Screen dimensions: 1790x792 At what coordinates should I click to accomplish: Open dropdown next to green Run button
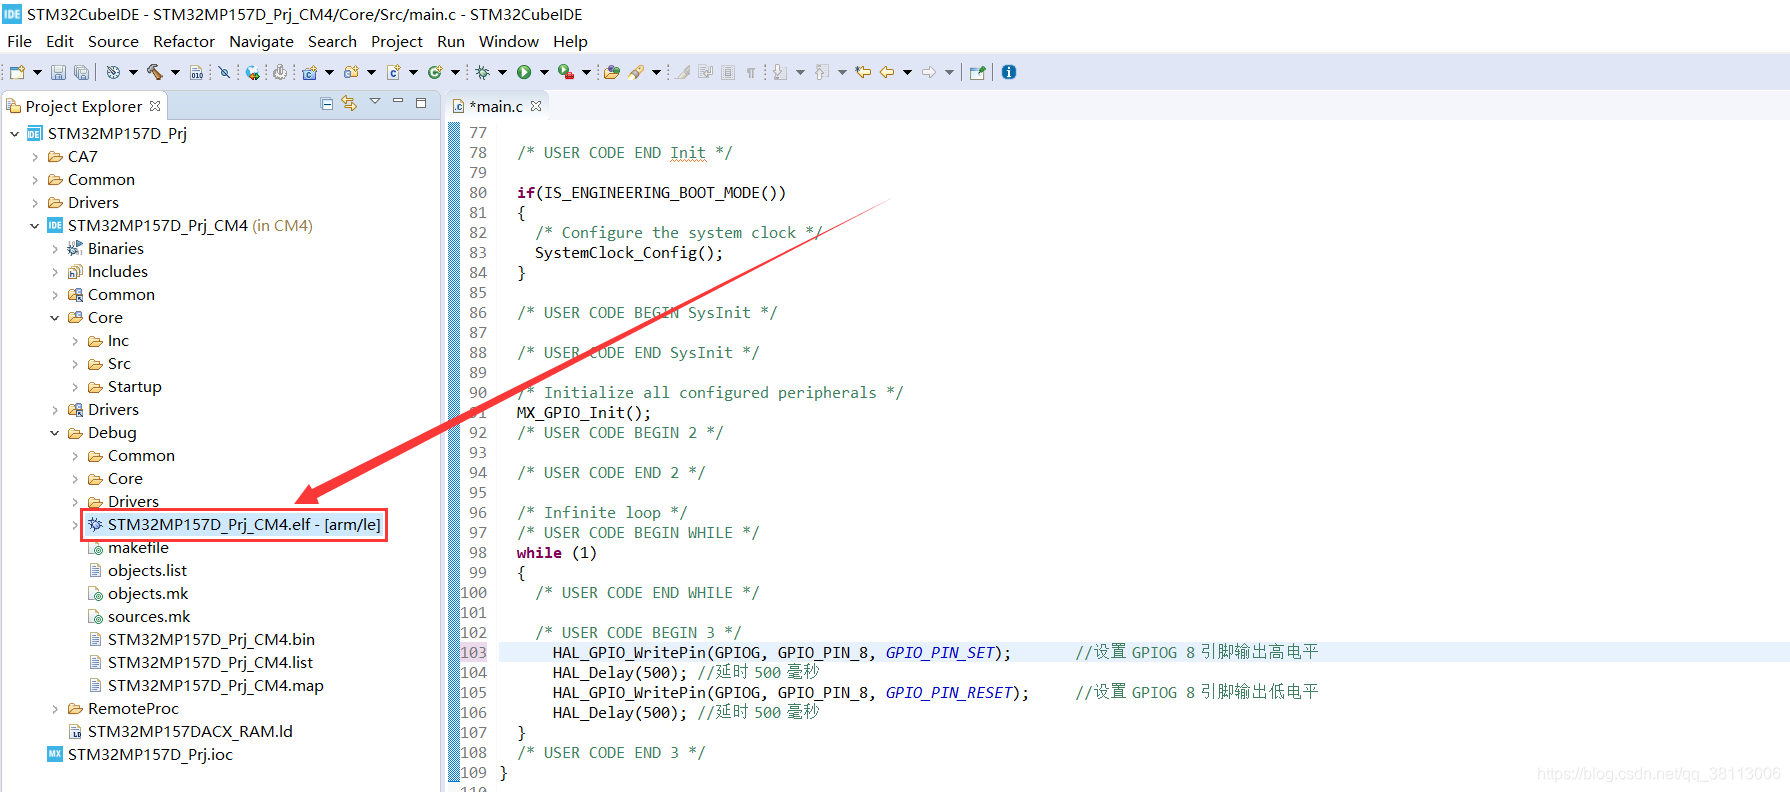(544, 72)
